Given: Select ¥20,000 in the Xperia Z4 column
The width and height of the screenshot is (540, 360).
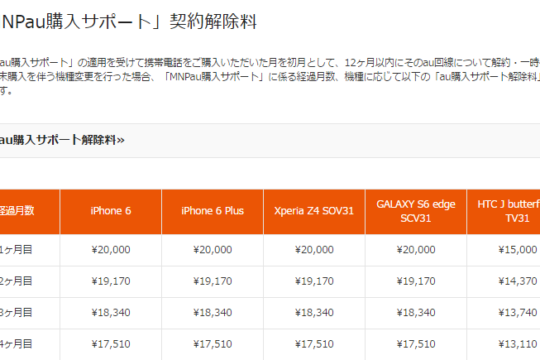Looking at the screenshot, I should tap(314, 250).
